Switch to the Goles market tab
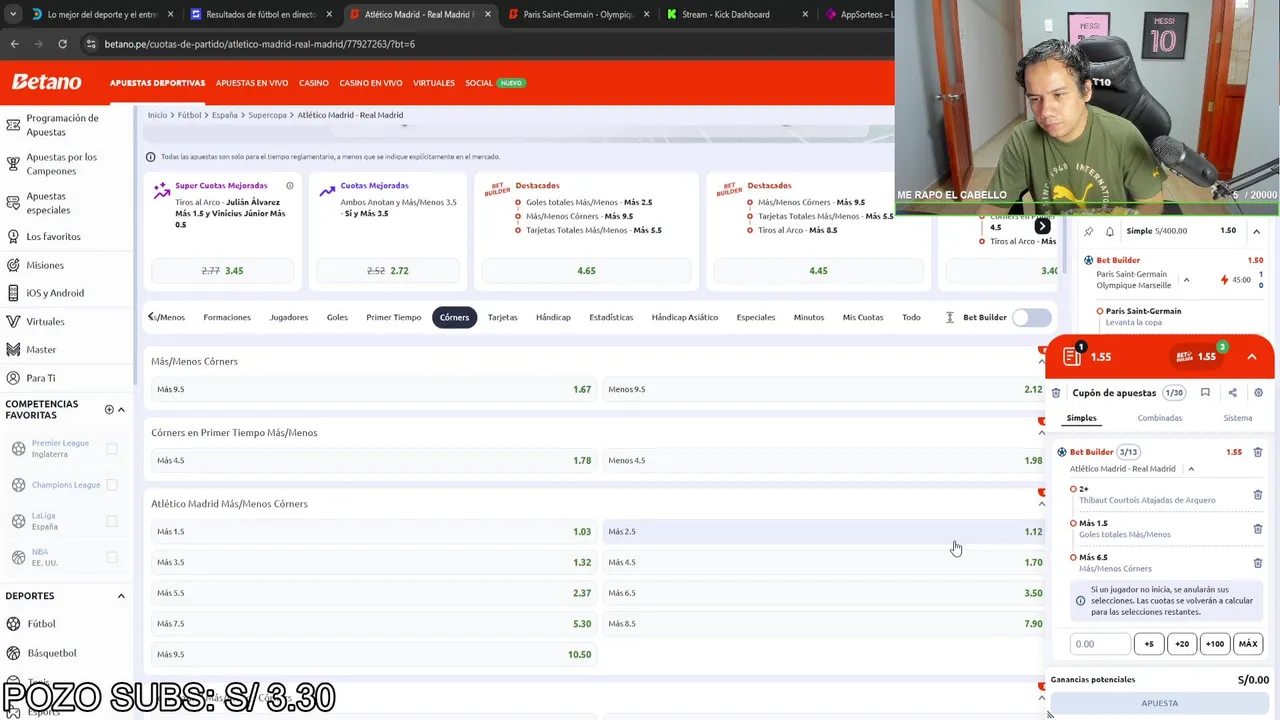This screenshot has width=1280, height=720. pyautogui.click(x=337, y=317)
